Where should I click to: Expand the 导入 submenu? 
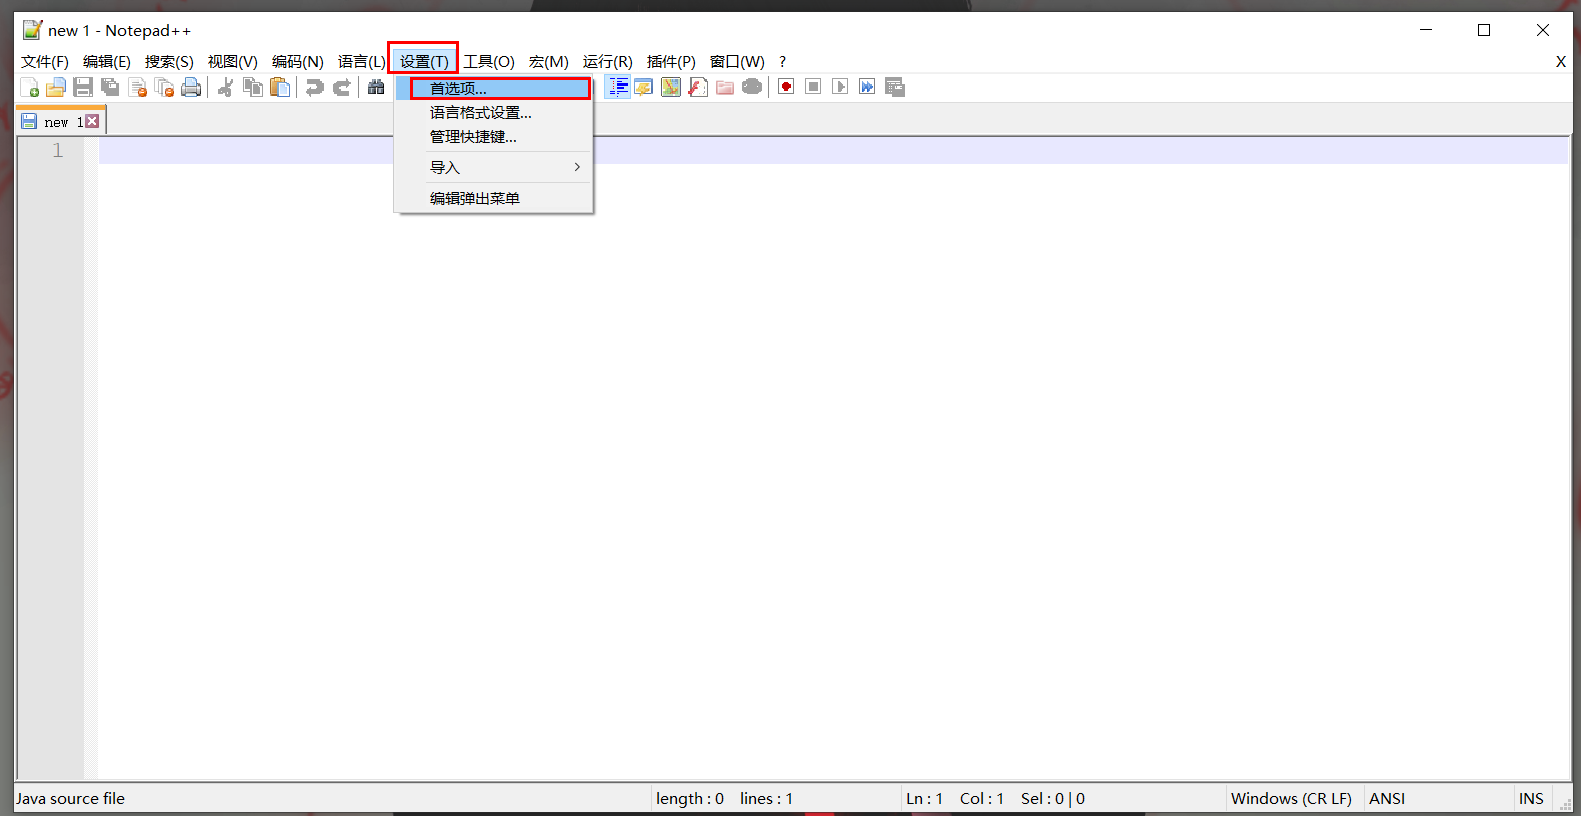pos(494,167)
